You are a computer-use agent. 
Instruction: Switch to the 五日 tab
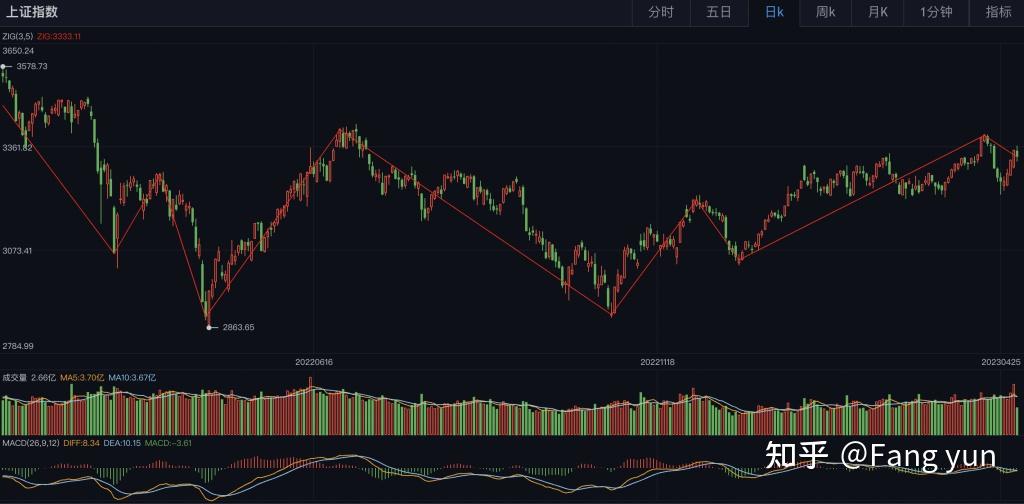point(718,12)
